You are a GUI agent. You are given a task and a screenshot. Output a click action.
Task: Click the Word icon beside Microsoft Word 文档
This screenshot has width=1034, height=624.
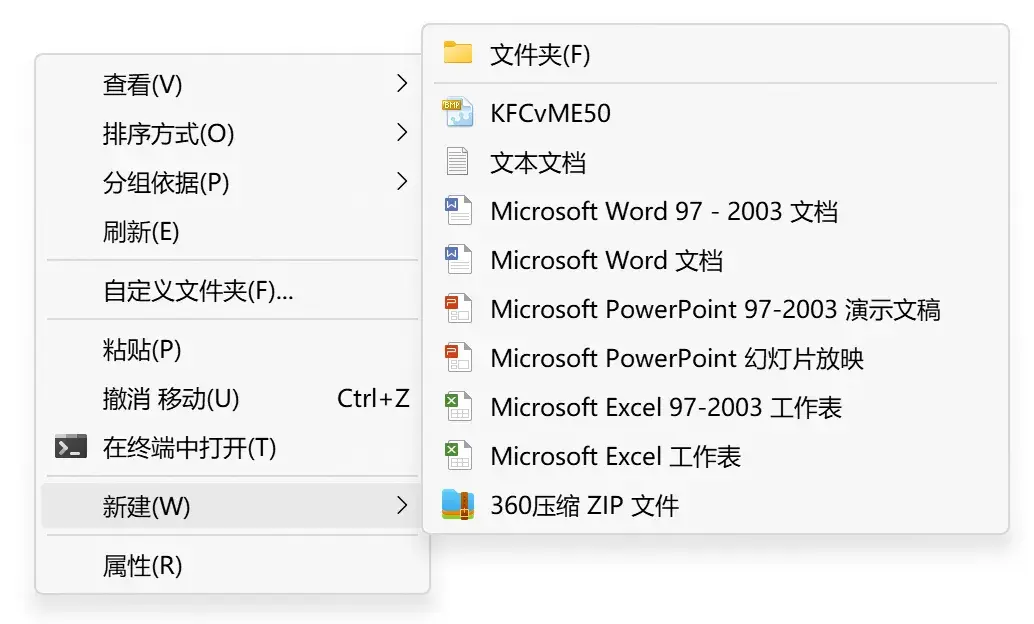(x=458, y=260)
